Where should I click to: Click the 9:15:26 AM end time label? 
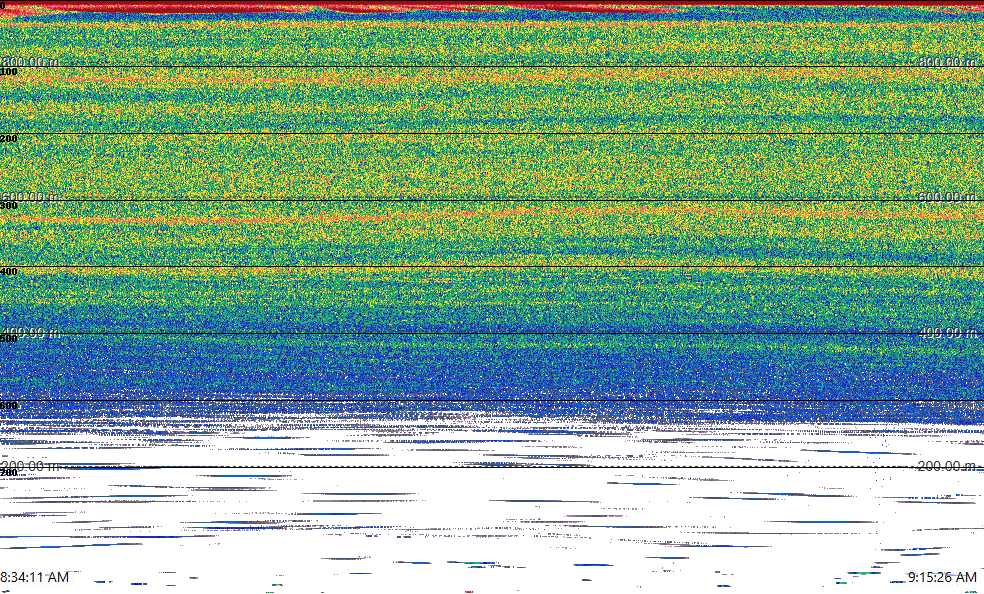tap(942, 577)
